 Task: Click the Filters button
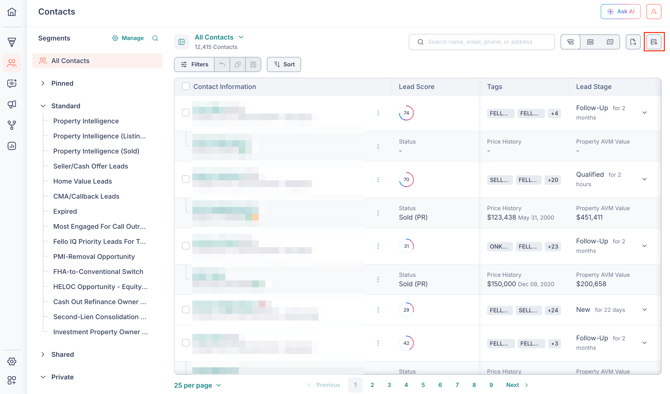194,65
